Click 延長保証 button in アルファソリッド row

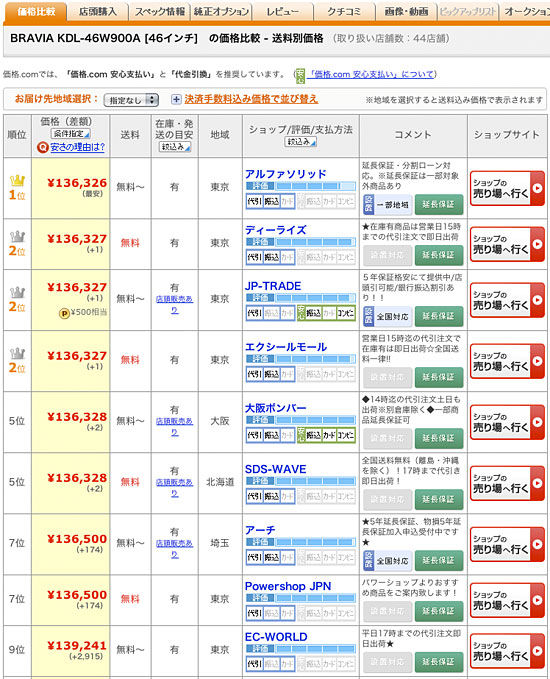(439, 204)
